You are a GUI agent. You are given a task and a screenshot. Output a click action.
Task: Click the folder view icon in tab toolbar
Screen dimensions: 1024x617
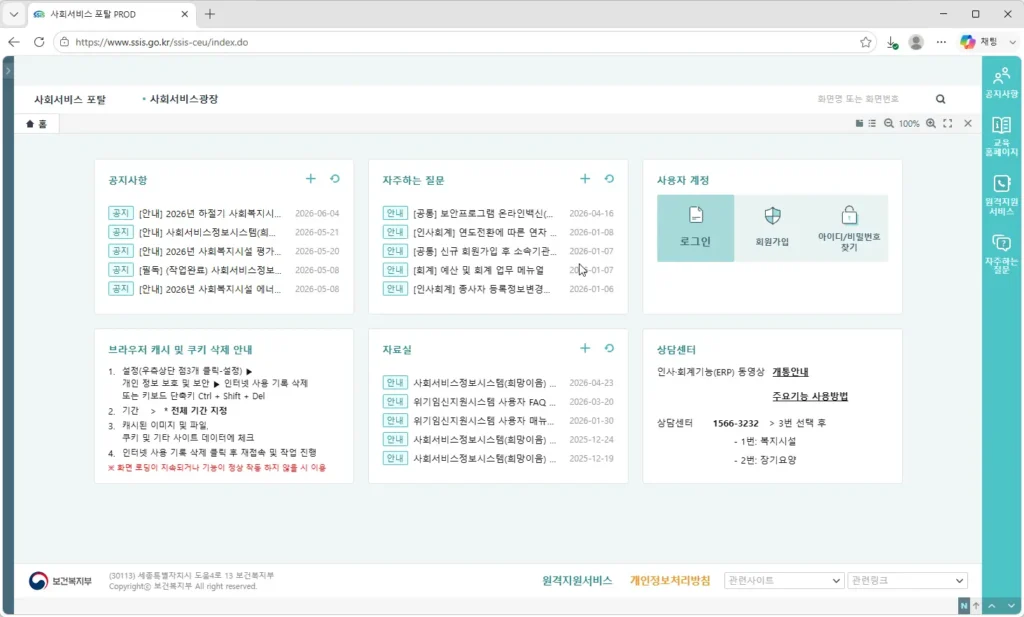(x=859, y=123)
